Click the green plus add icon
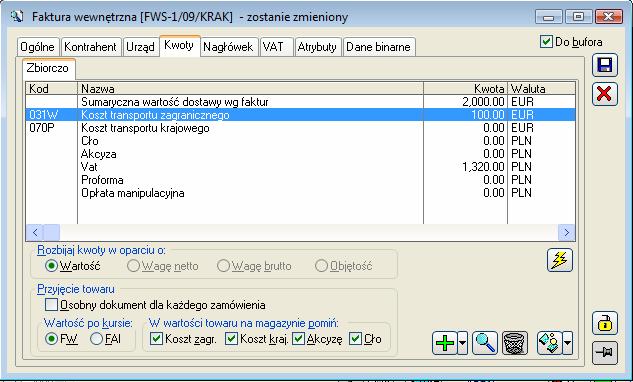 coord(444,343)
